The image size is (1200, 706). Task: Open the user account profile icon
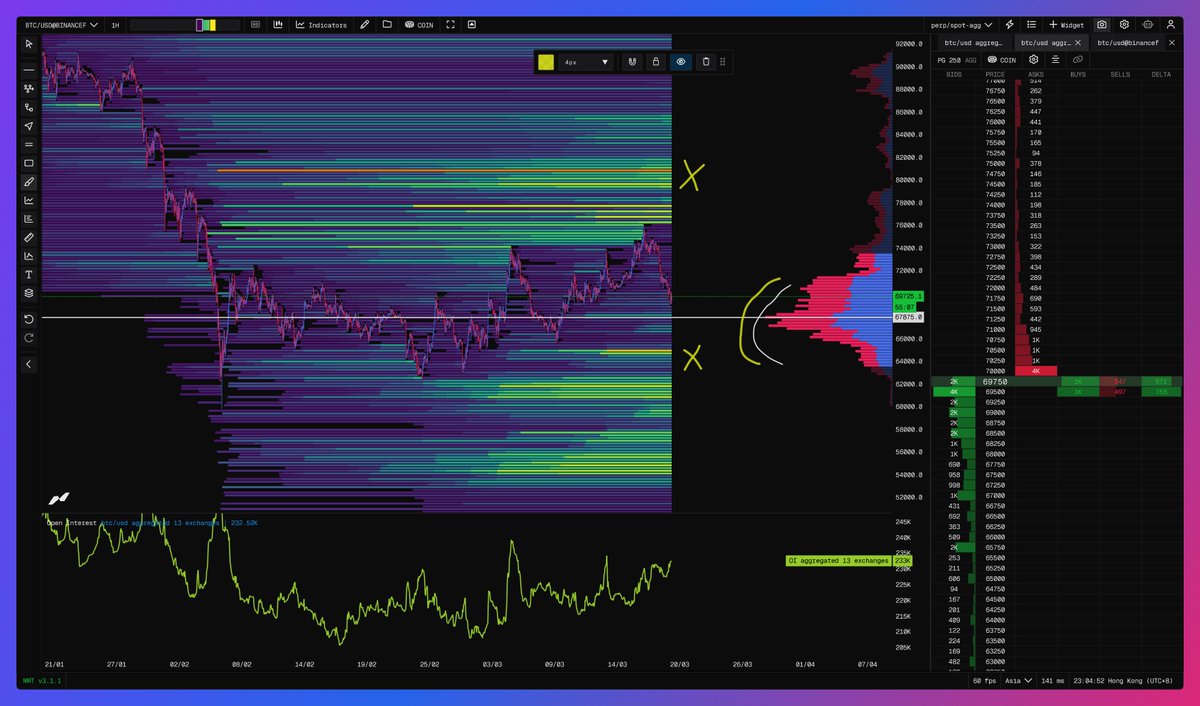point(1170,24)
